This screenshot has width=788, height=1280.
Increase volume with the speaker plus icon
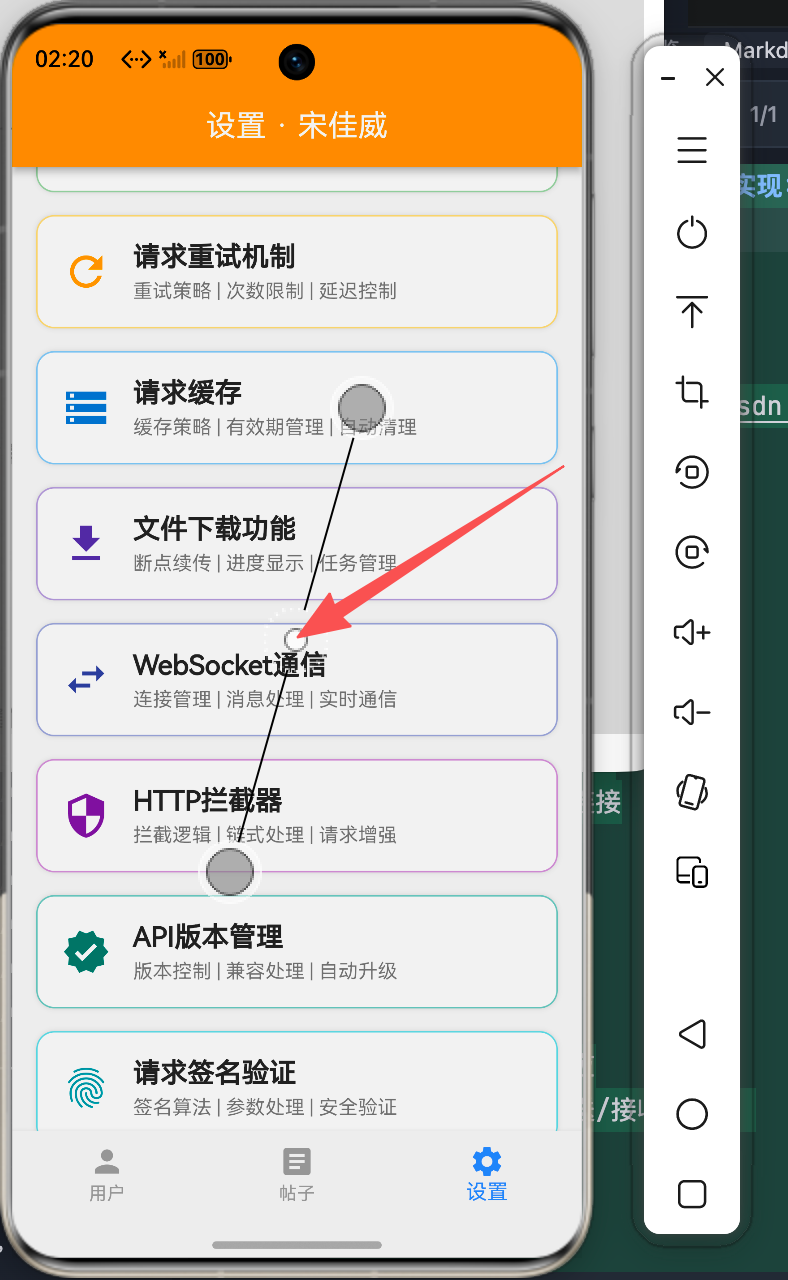[692, 632]
